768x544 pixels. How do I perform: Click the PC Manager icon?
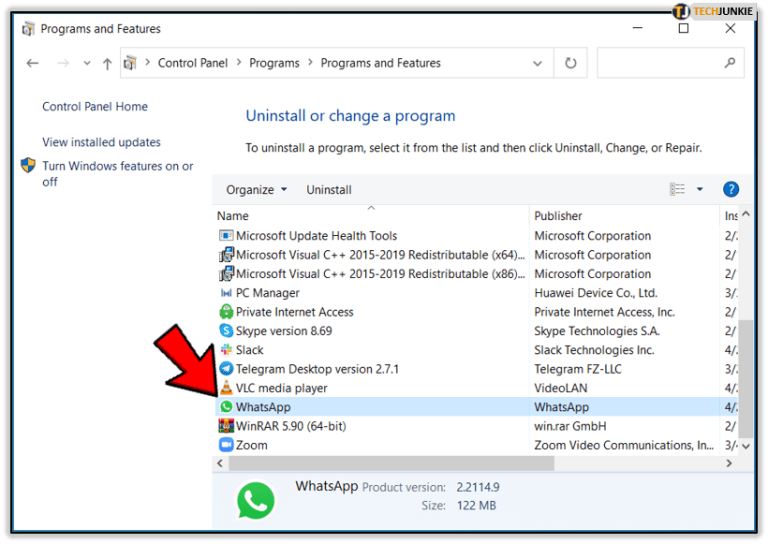click(x=226, y=293)
